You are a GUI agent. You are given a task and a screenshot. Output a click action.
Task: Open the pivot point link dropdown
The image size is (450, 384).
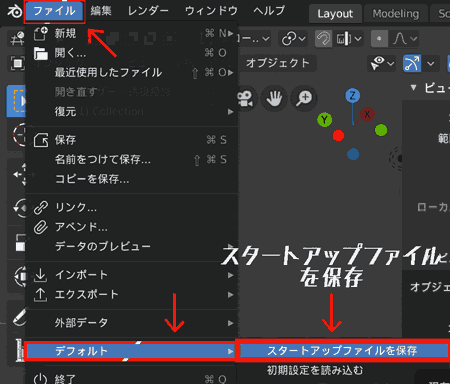[294, 39]
